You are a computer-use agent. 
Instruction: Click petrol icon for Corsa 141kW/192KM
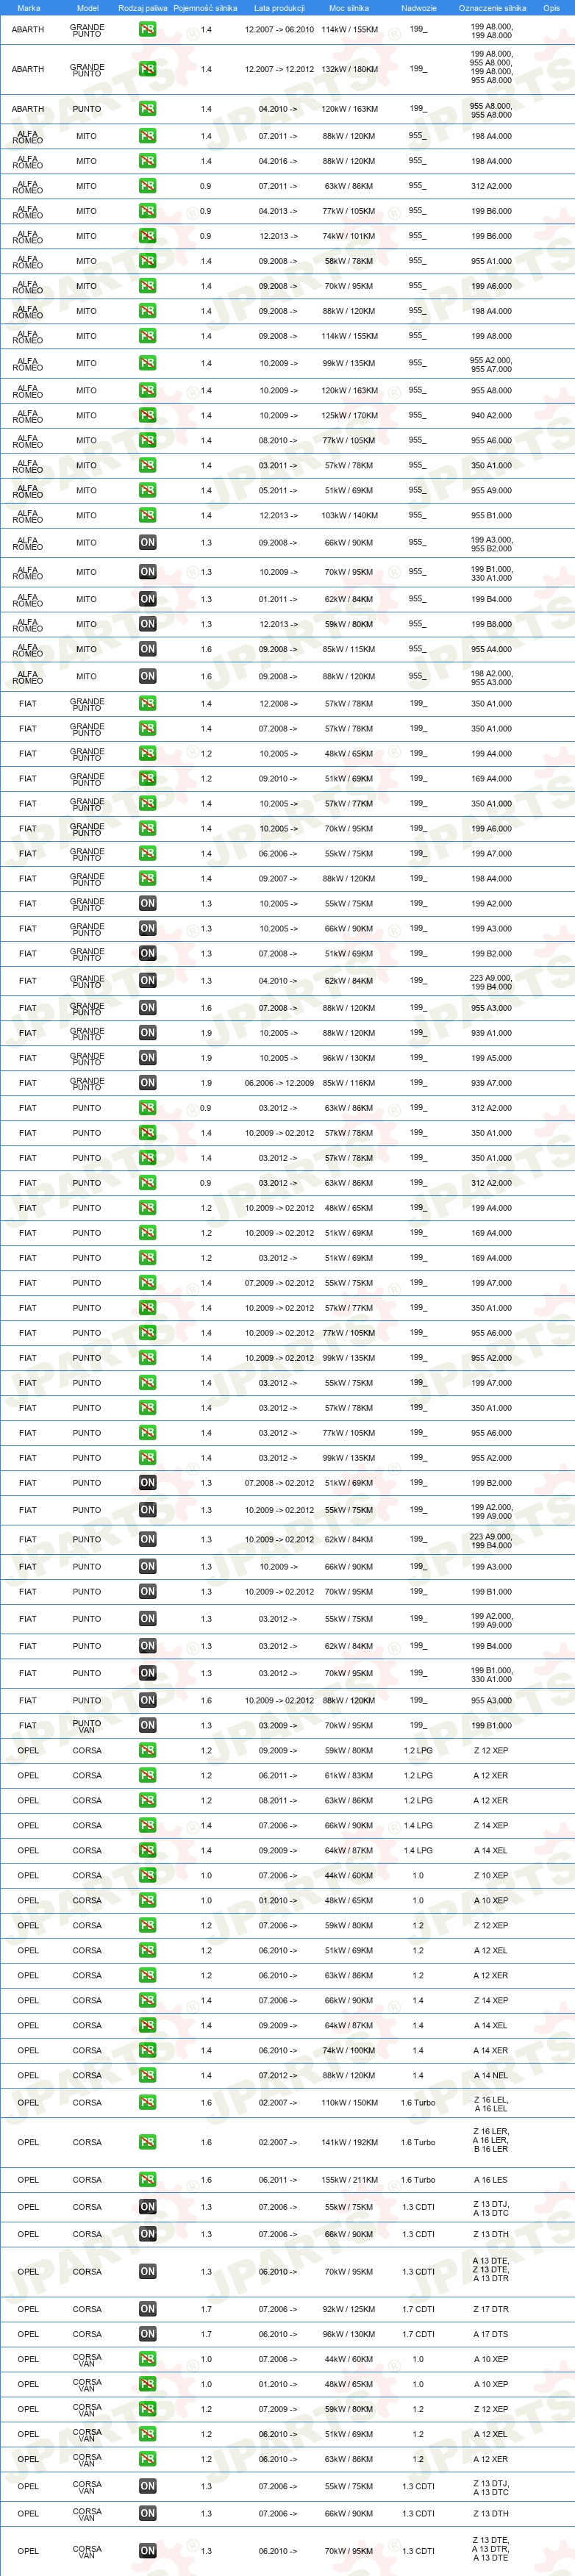147,2142
